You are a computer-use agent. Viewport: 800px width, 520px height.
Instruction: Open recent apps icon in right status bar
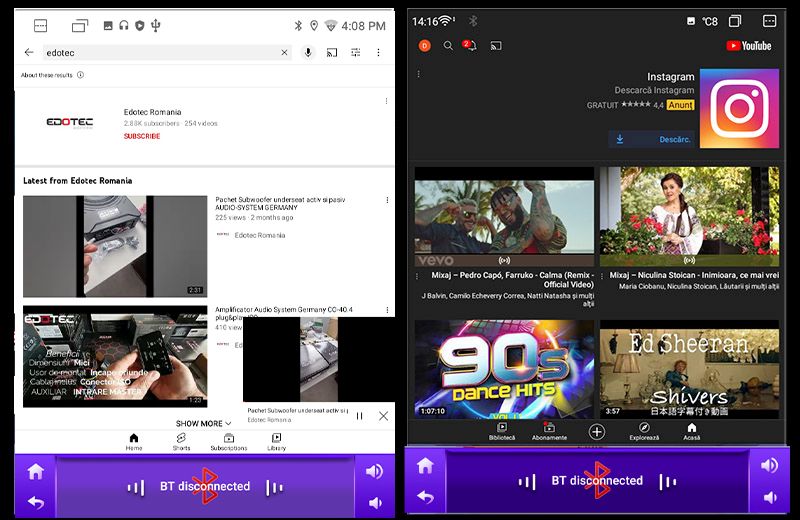click(735, 21)
